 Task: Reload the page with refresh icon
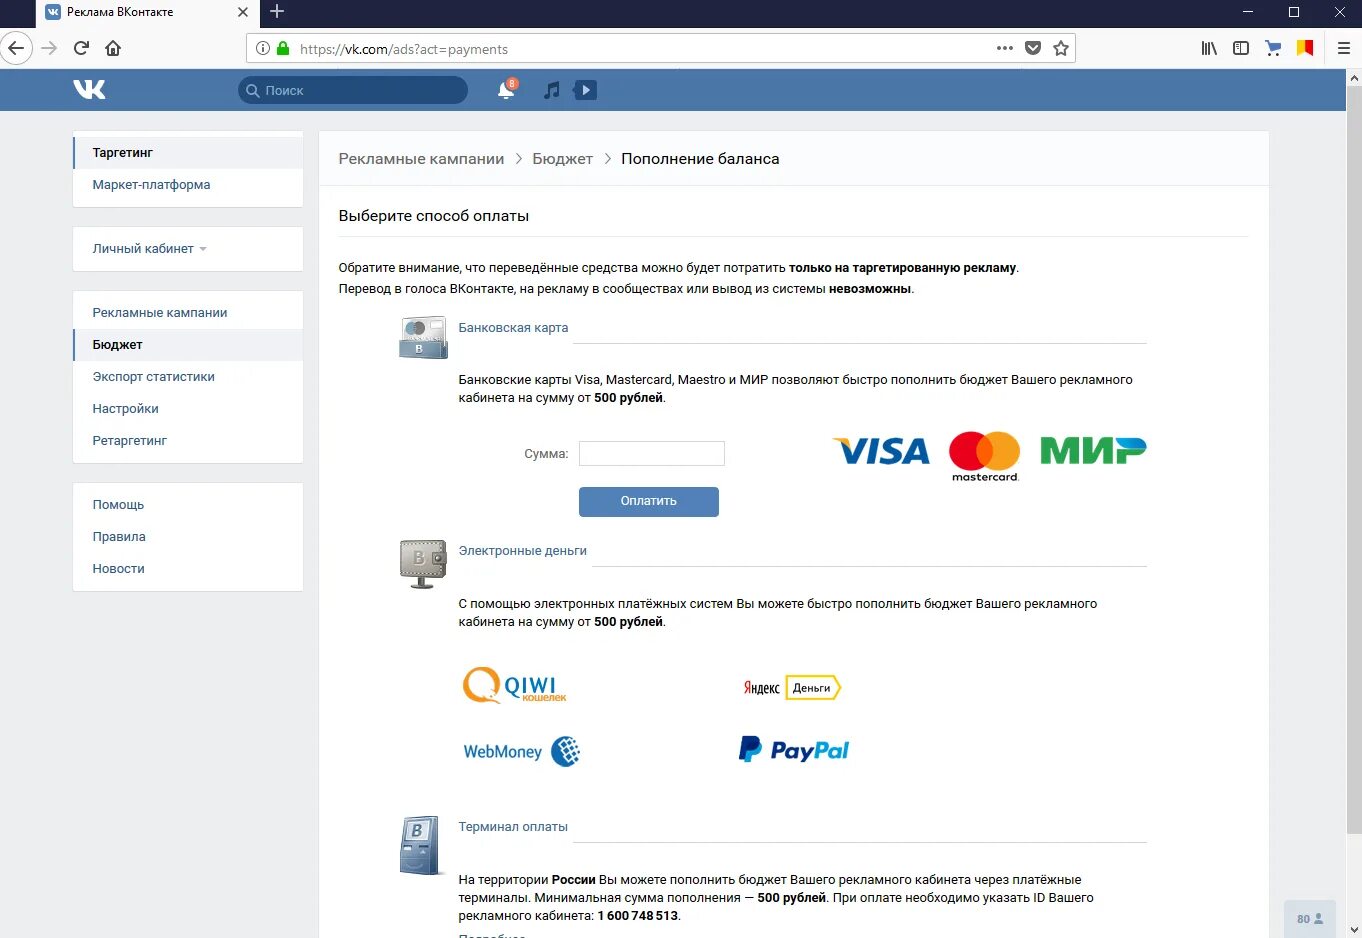[82, 48]
